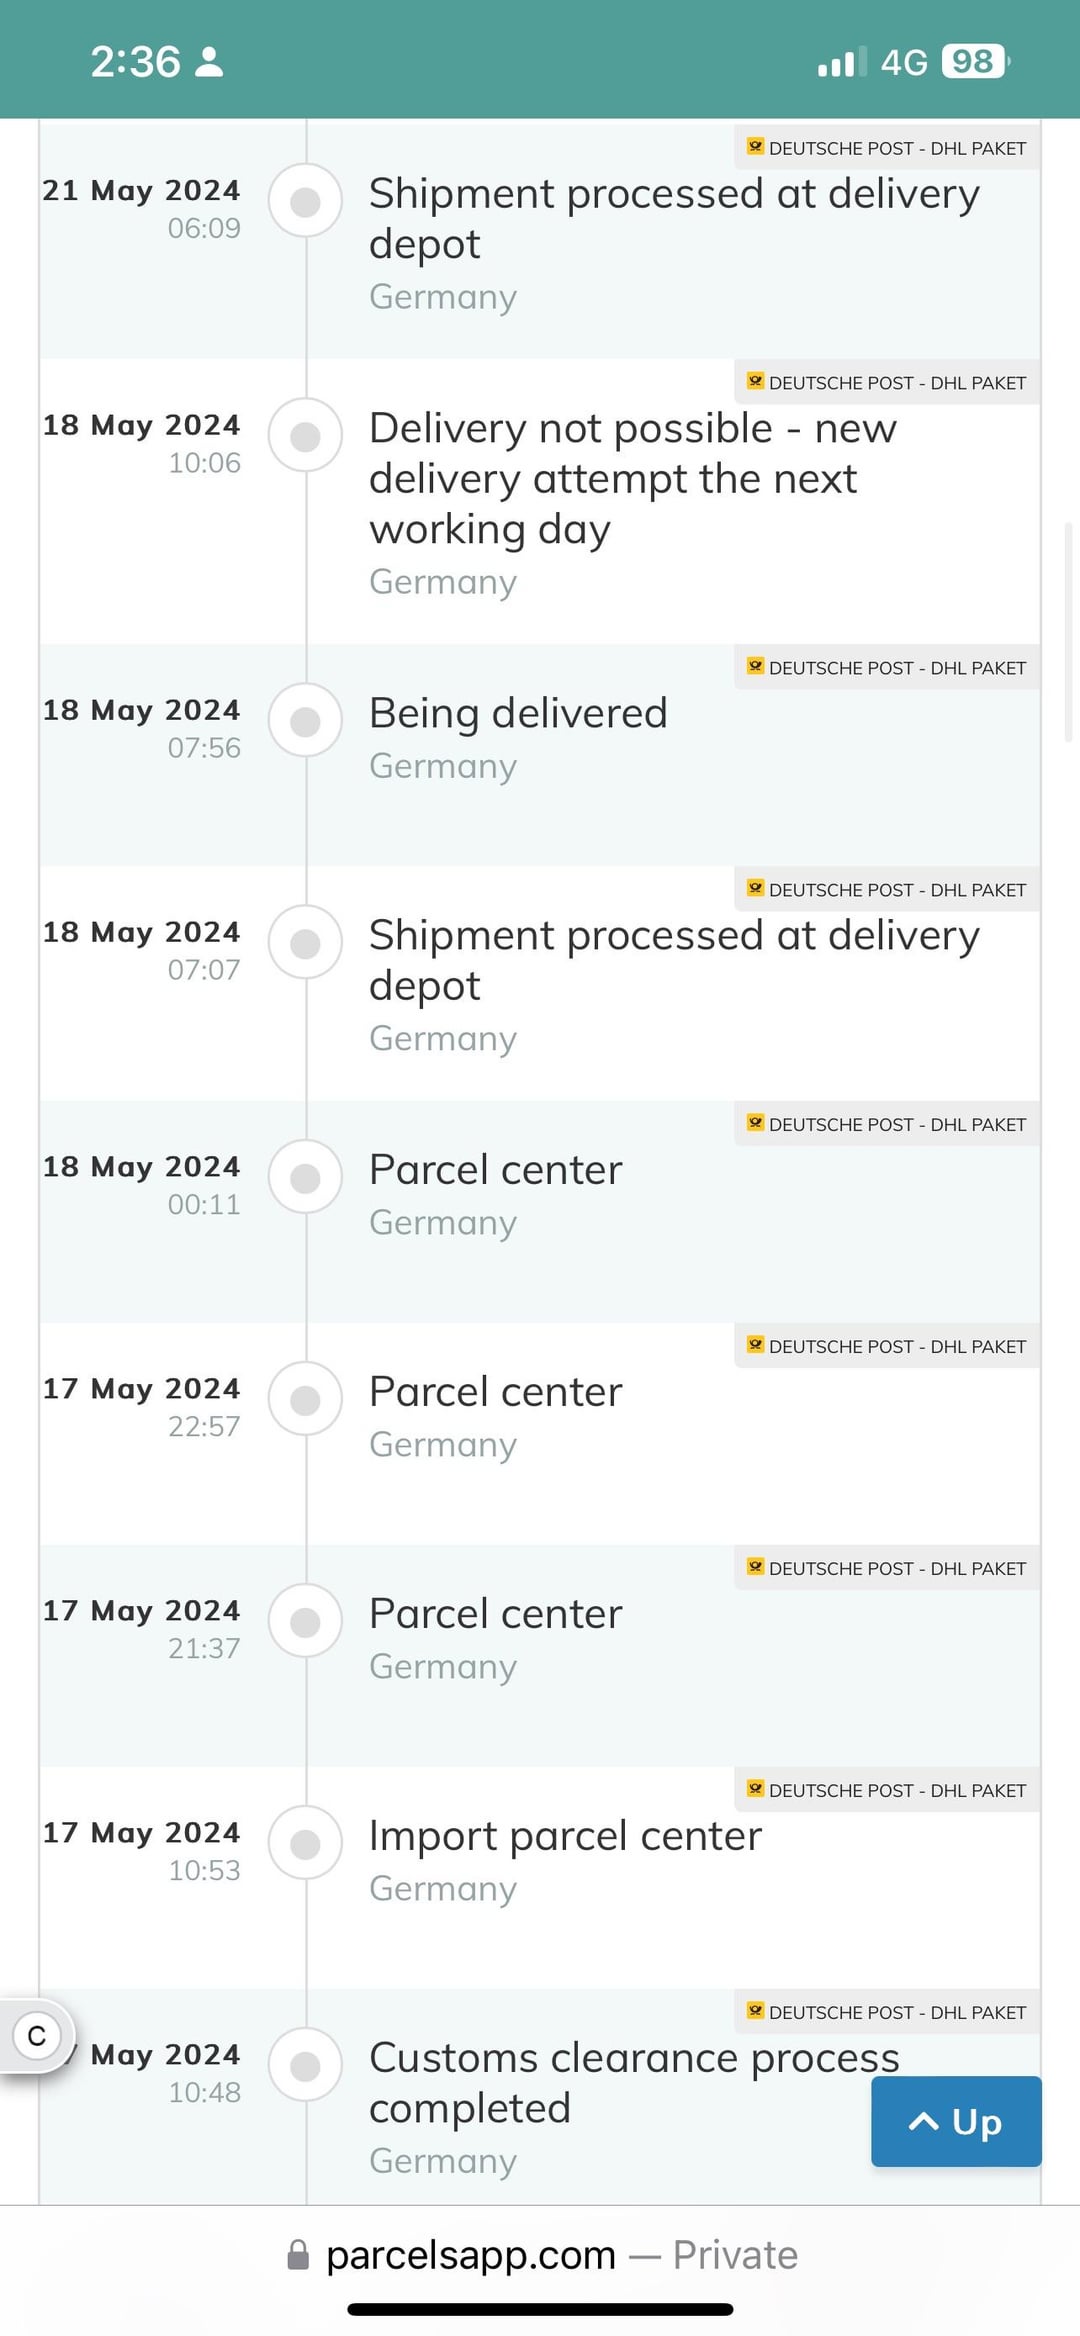This screenshot has height=2336, width=1080.
Task: Tap the 18 May 07:56 timeline circle
Action: 305,721
